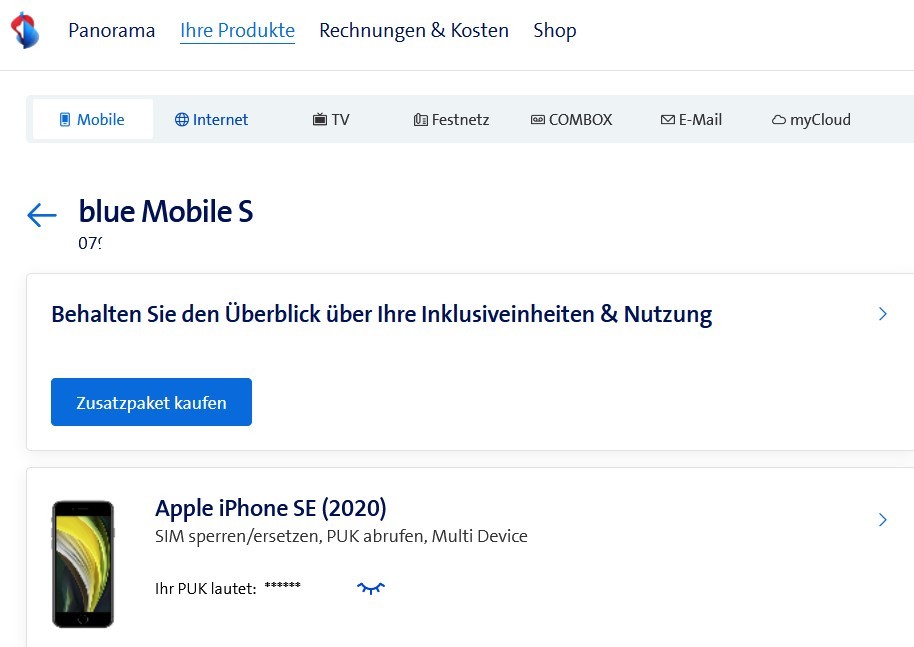The image size is (914, 647).
Task: Expand the Apple iPhone SE chevron
Action: pyautogui.click(x=883, y=520)
